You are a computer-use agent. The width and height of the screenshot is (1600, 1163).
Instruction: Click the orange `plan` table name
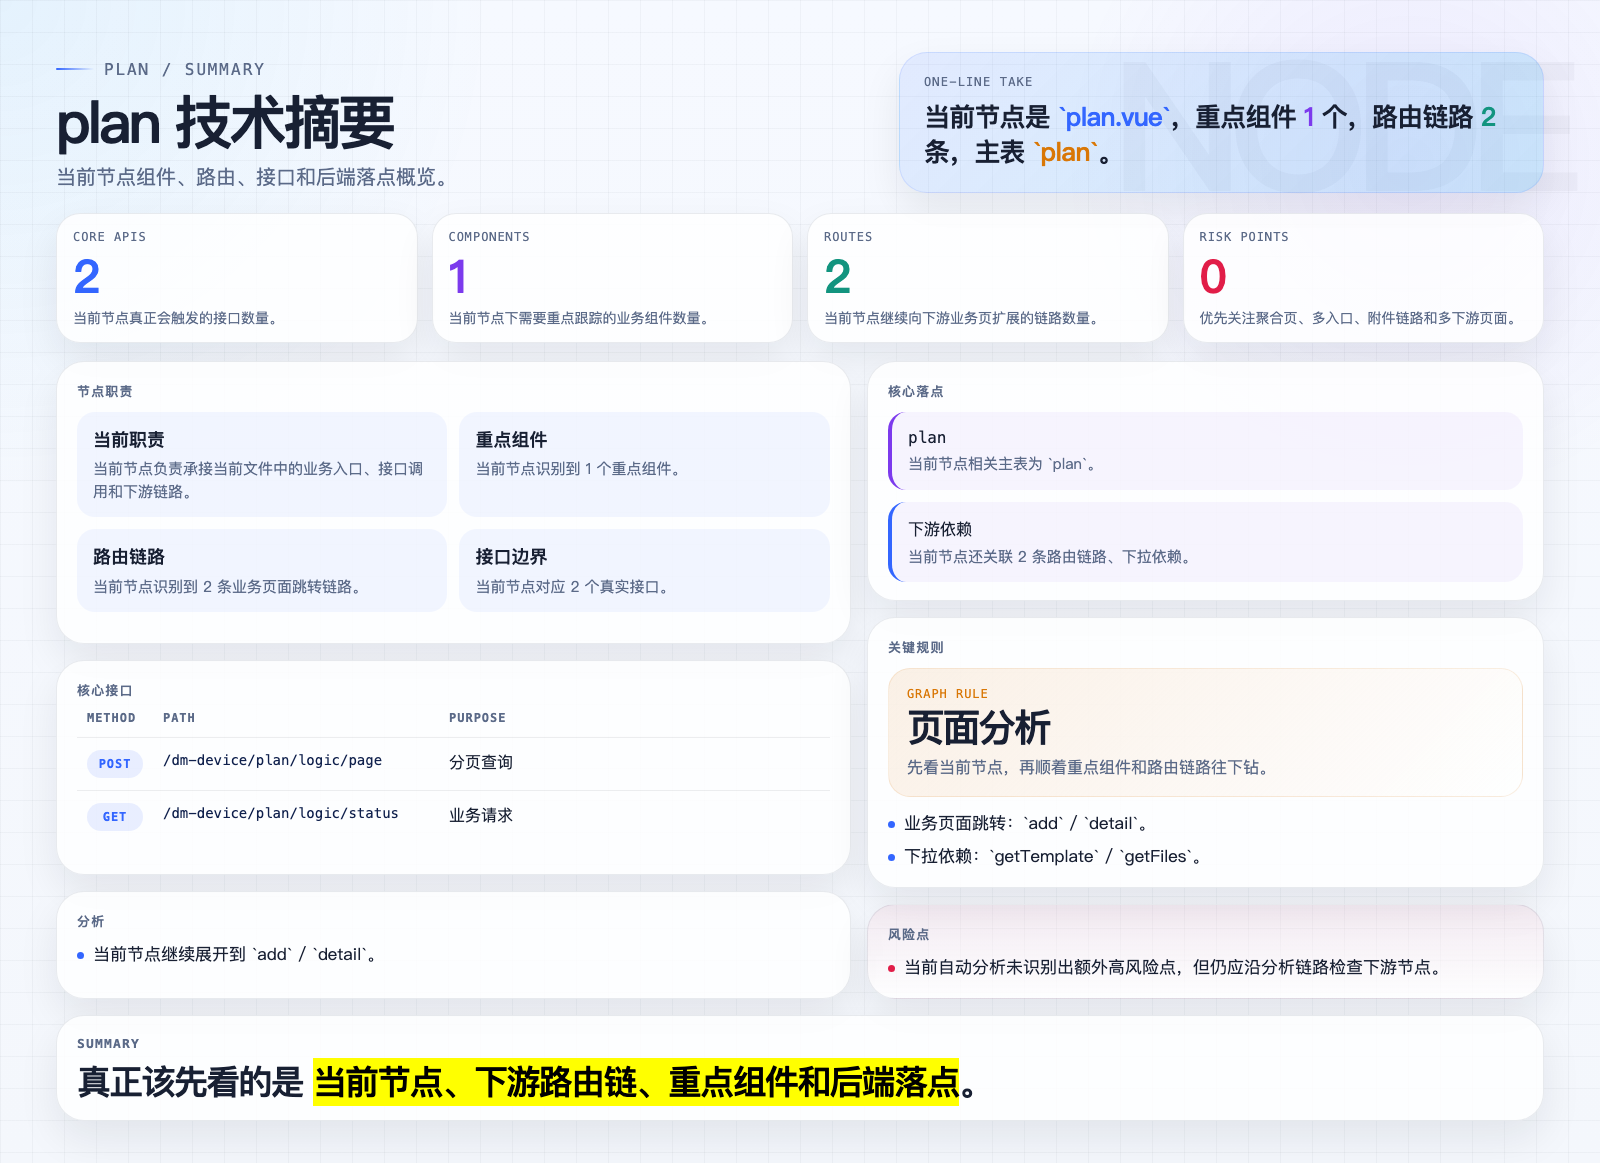click(x=1066, y=153)
